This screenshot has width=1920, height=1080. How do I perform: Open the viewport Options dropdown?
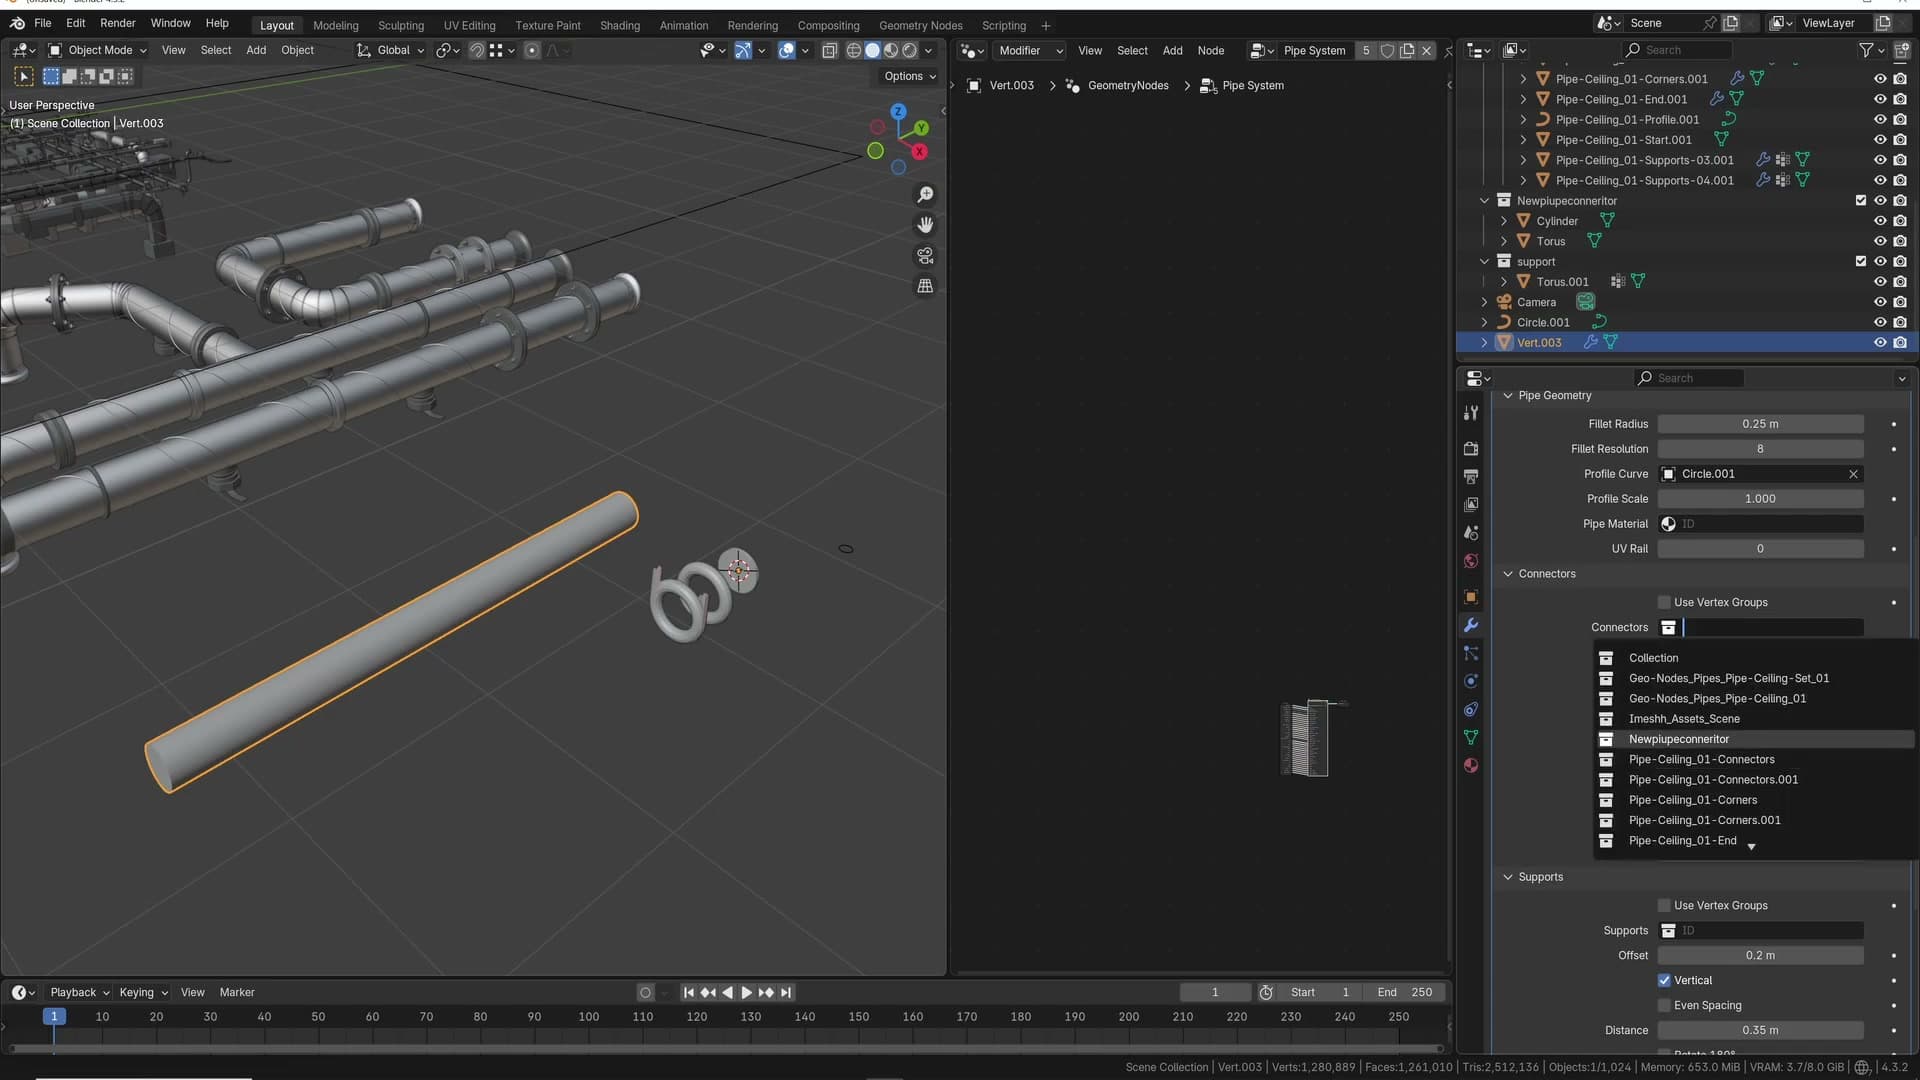909,76
